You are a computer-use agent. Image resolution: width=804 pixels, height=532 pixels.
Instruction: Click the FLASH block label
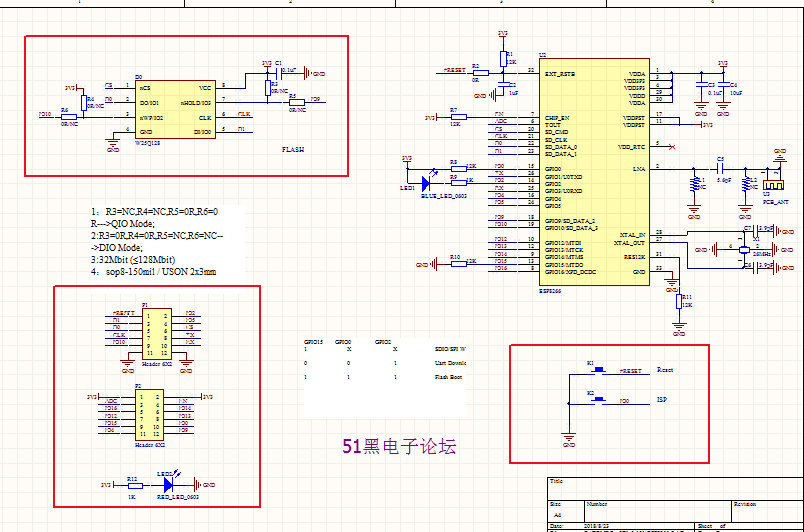(x=293, y=150)
